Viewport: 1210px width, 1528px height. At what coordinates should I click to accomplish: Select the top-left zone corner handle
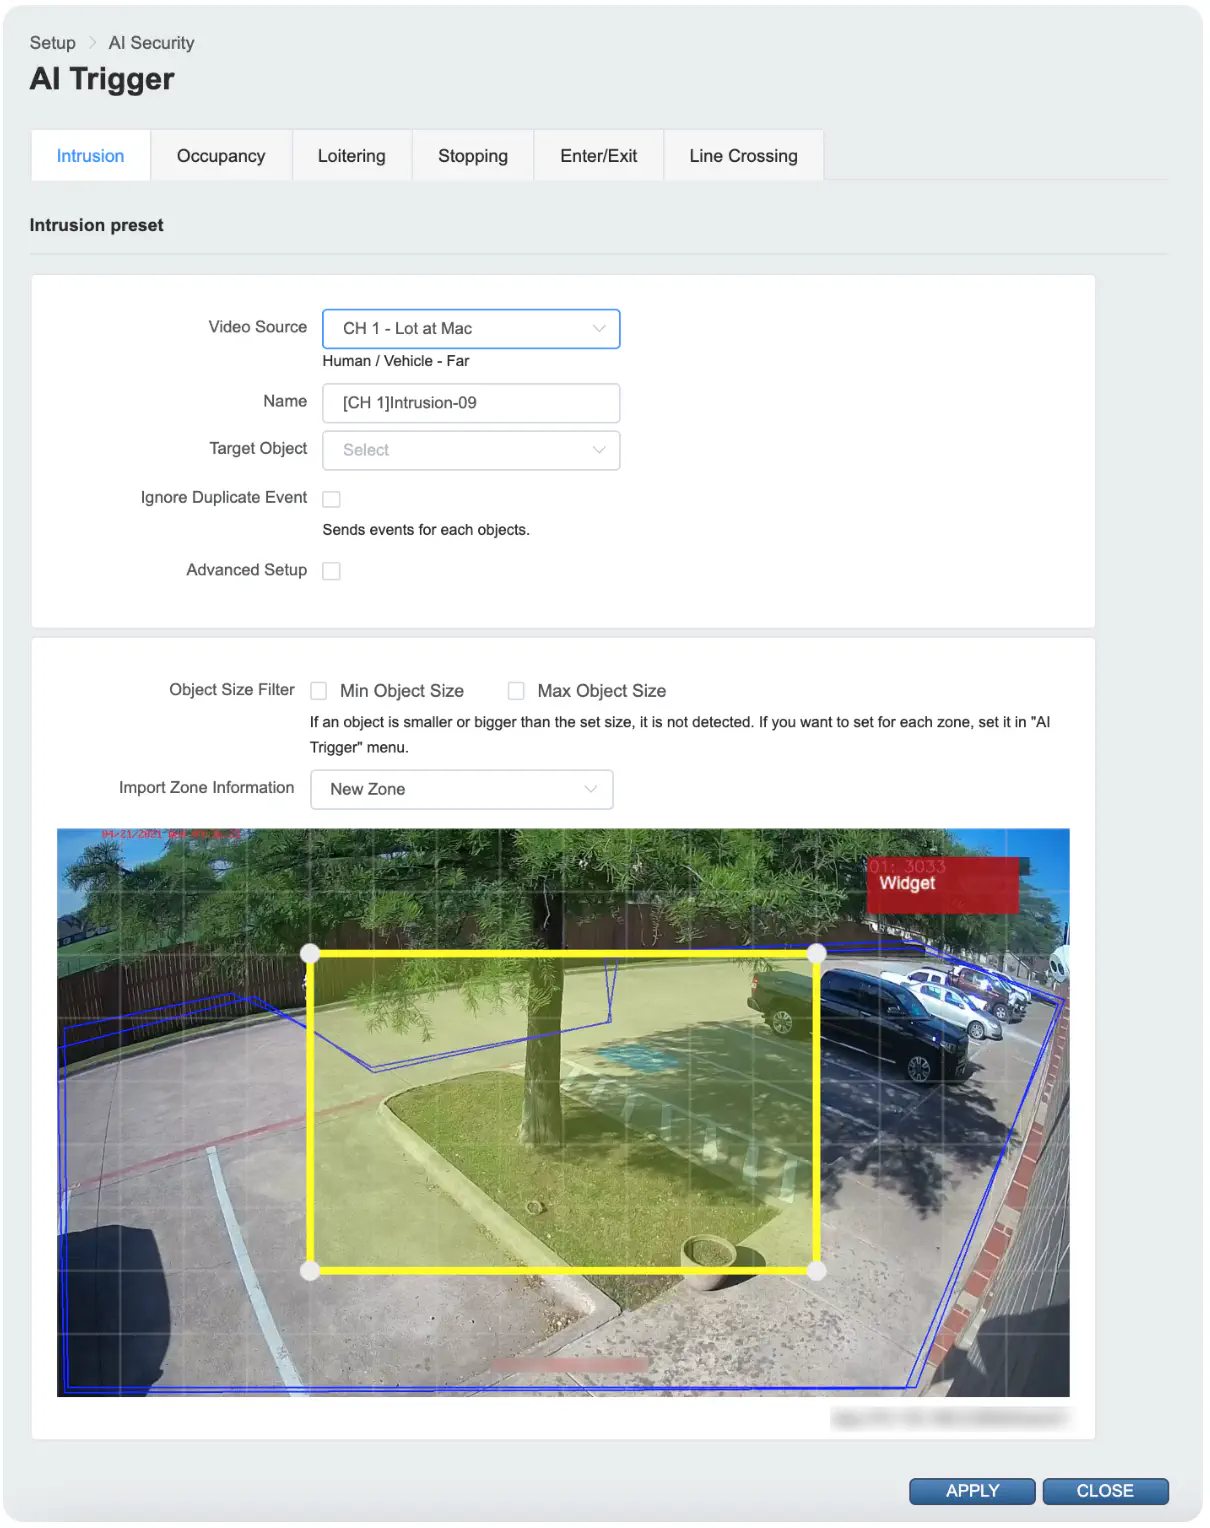tap(310, 953)
